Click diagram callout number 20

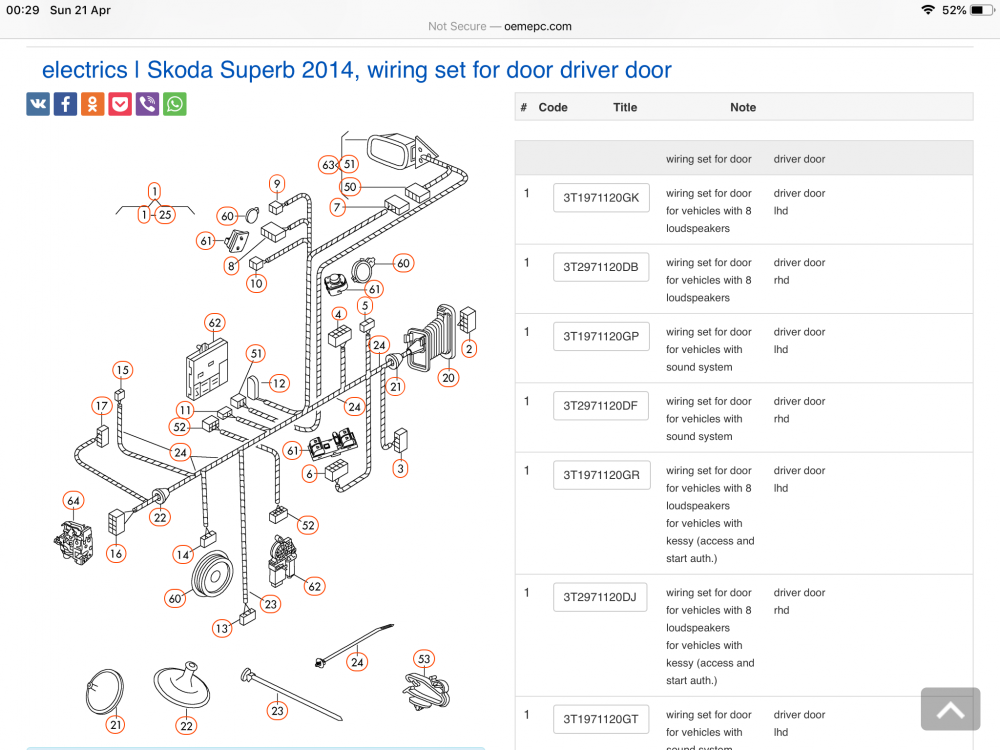448,378
